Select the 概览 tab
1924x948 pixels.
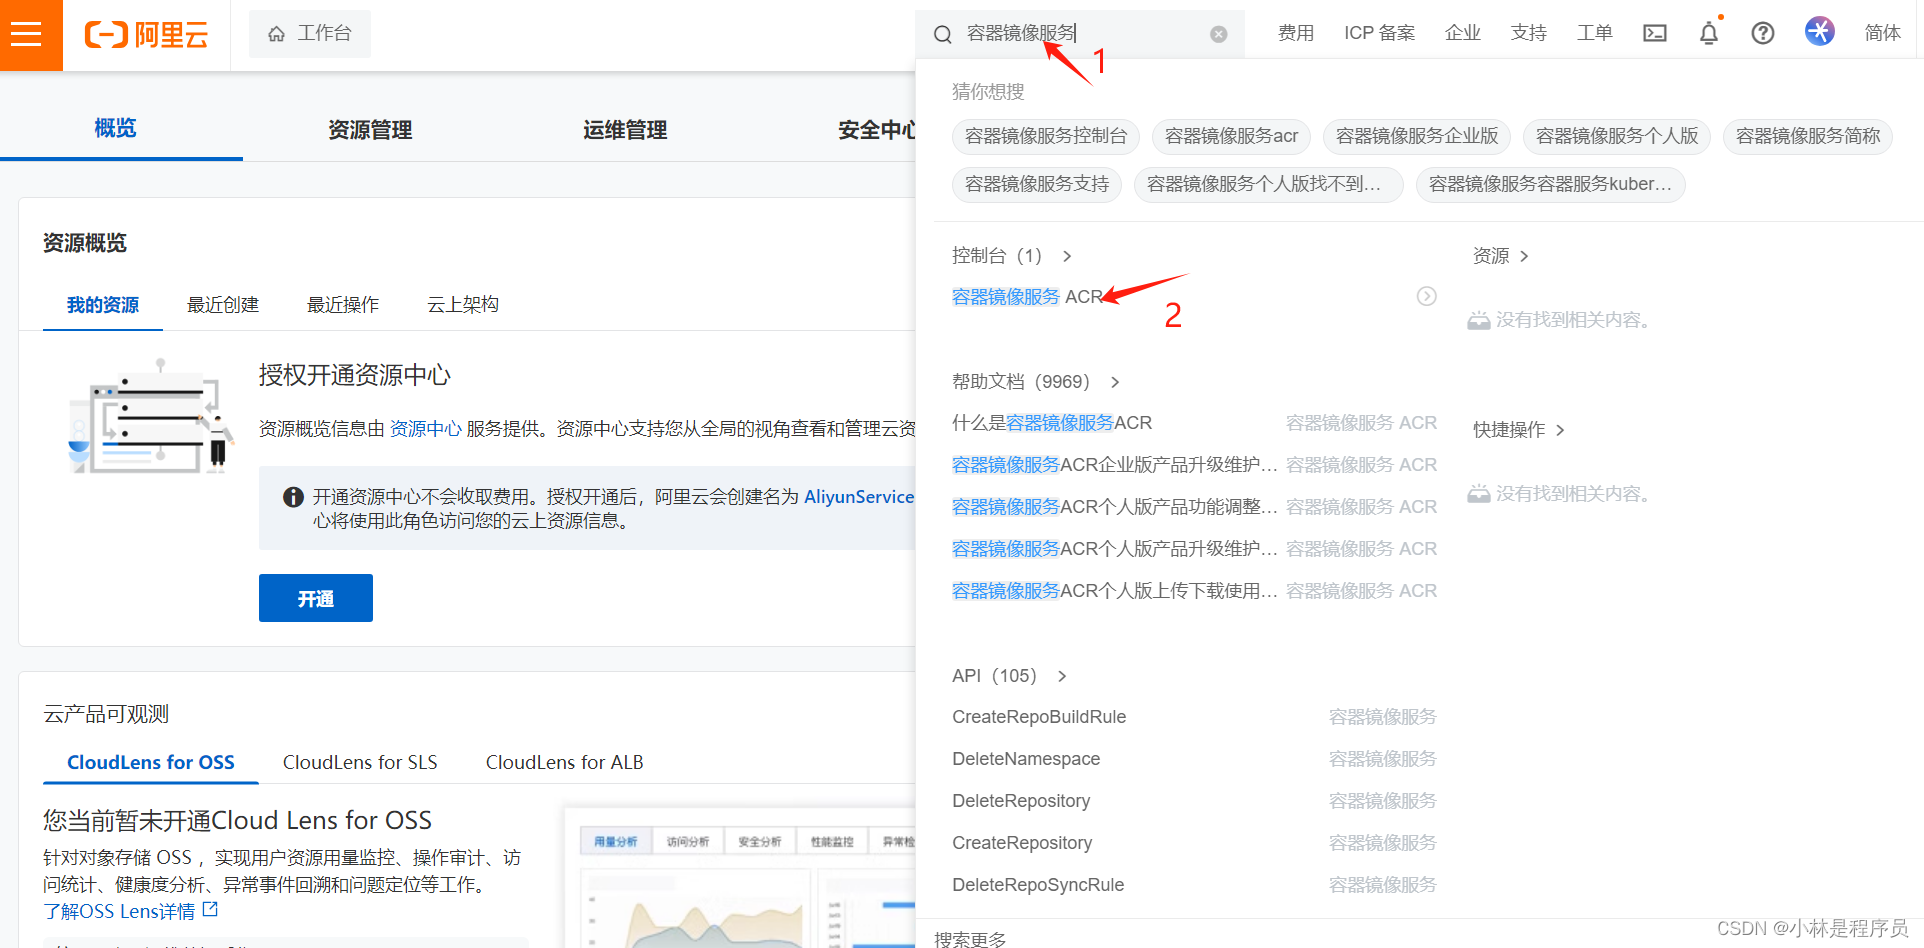(115, 128)
